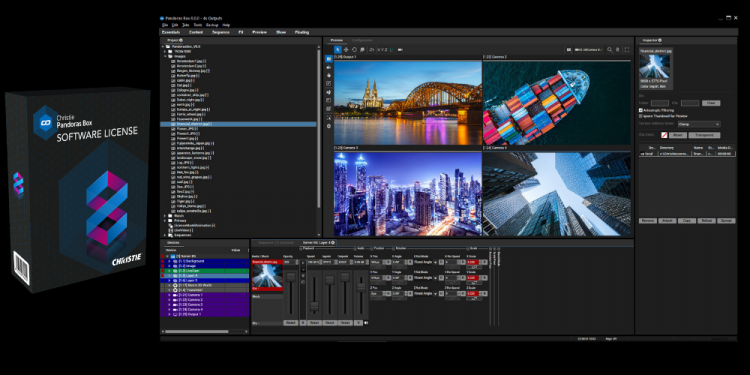This screenshot has height=375, width=750.
Task: Click the fullscreen icon in preview toolbar
Action: coord(627,50)
